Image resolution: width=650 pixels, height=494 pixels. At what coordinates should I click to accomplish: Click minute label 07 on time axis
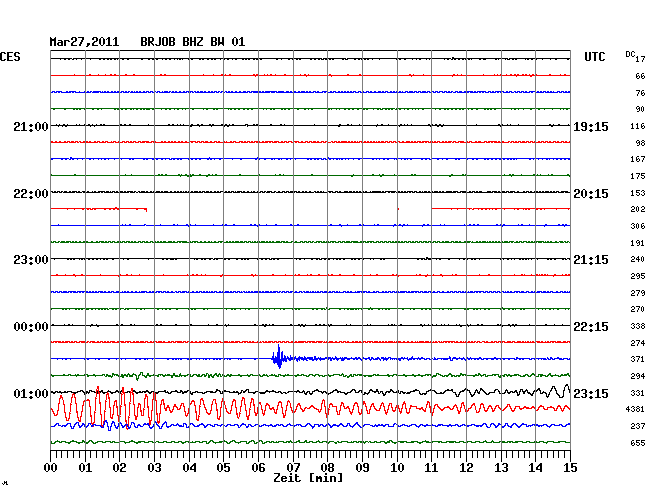pyautogui.click(x=293, y=468)
